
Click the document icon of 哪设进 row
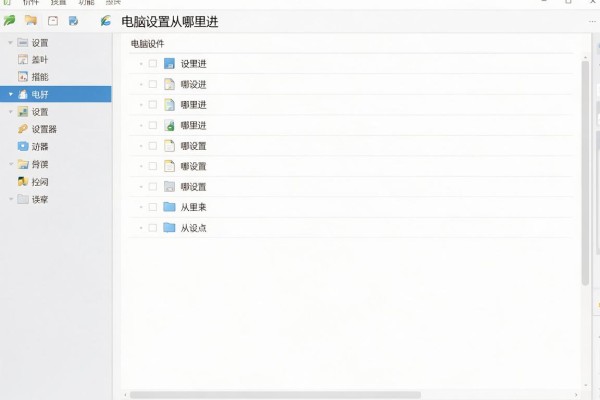click(169, 84)
